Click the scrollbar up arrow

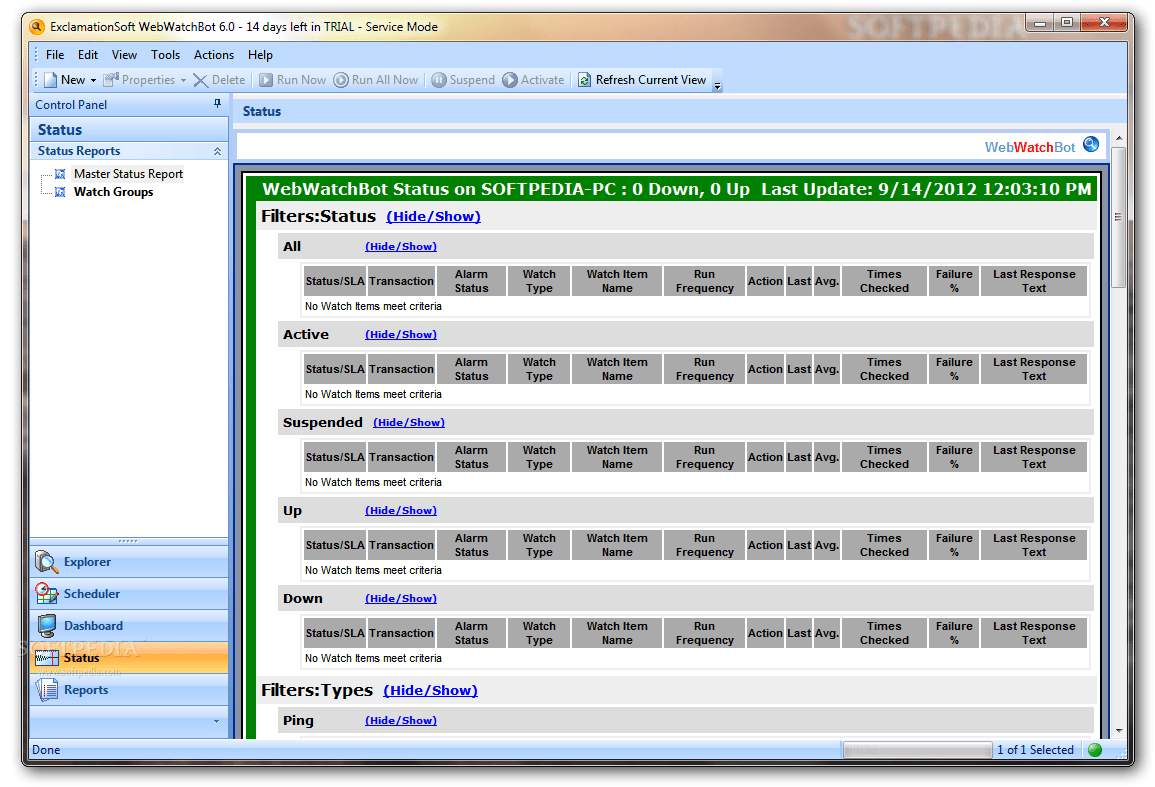(x=1118, y=138)
